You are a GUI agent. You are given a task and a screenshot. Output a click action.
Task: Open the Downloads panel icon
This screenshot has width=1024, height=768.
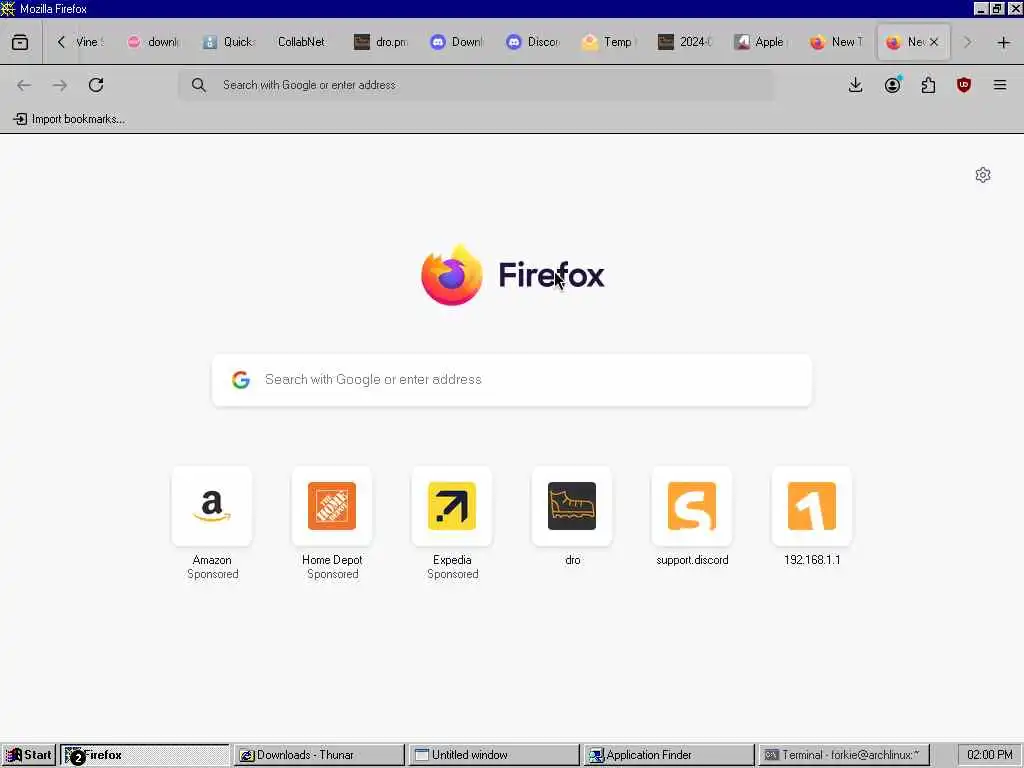[856, 85]
